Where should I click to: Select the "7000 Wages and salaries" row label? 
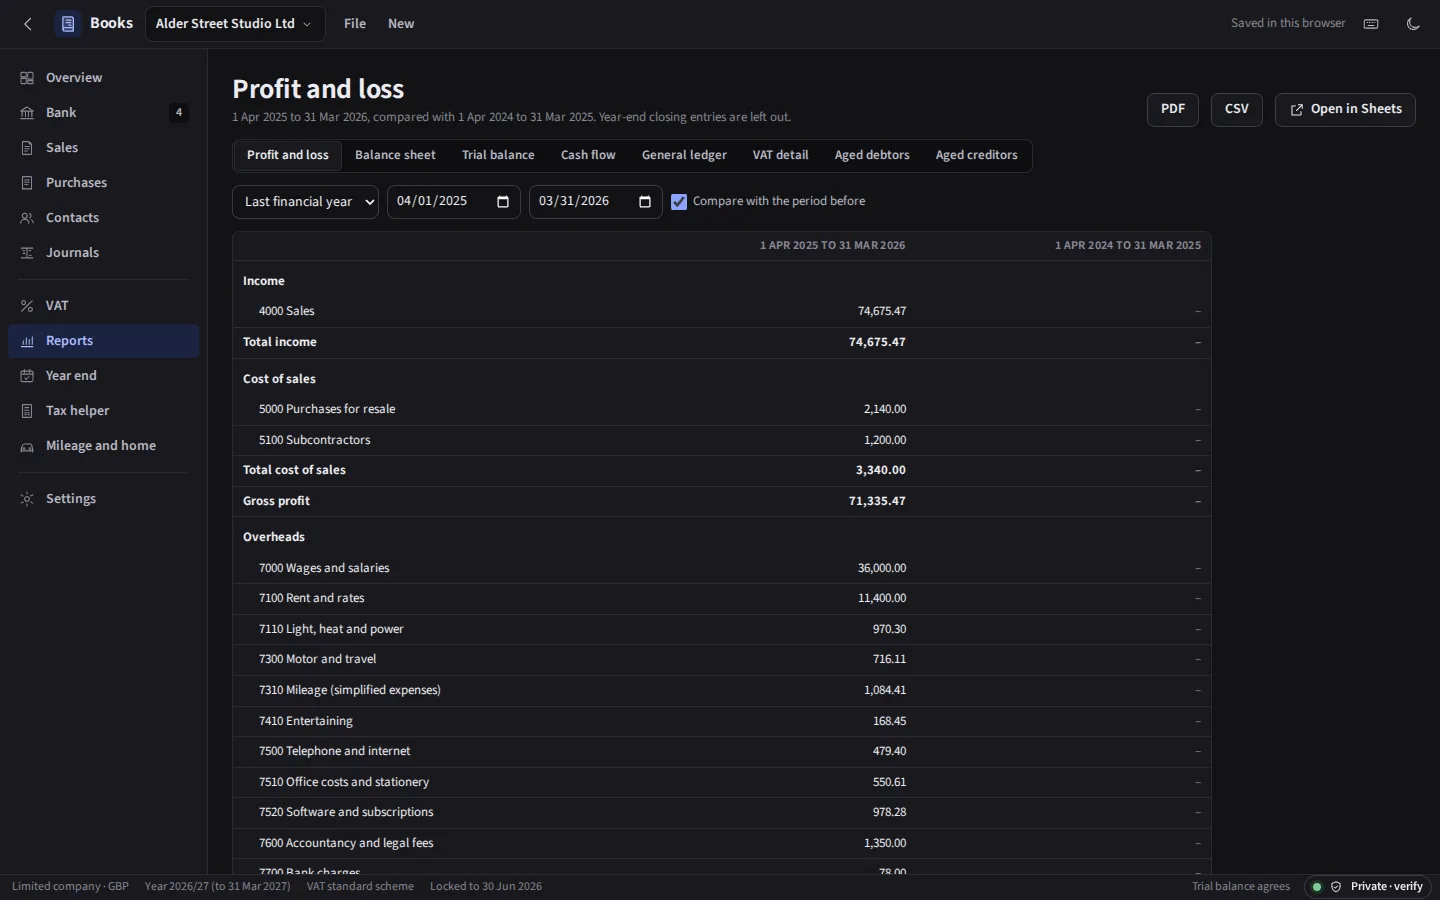(324, 569)
